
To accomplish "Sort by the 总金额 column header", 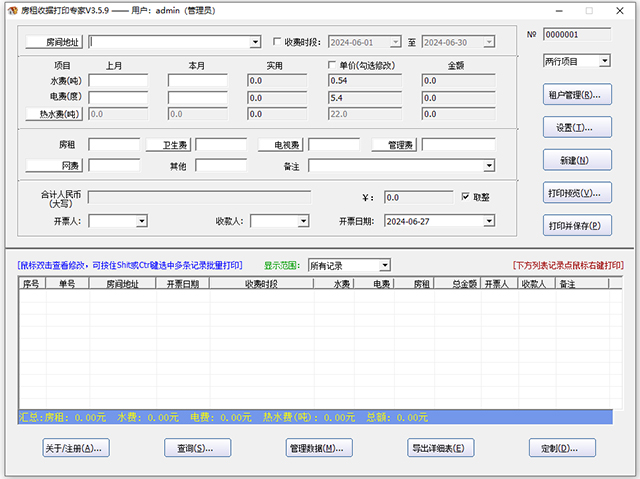I will (458, 284).
